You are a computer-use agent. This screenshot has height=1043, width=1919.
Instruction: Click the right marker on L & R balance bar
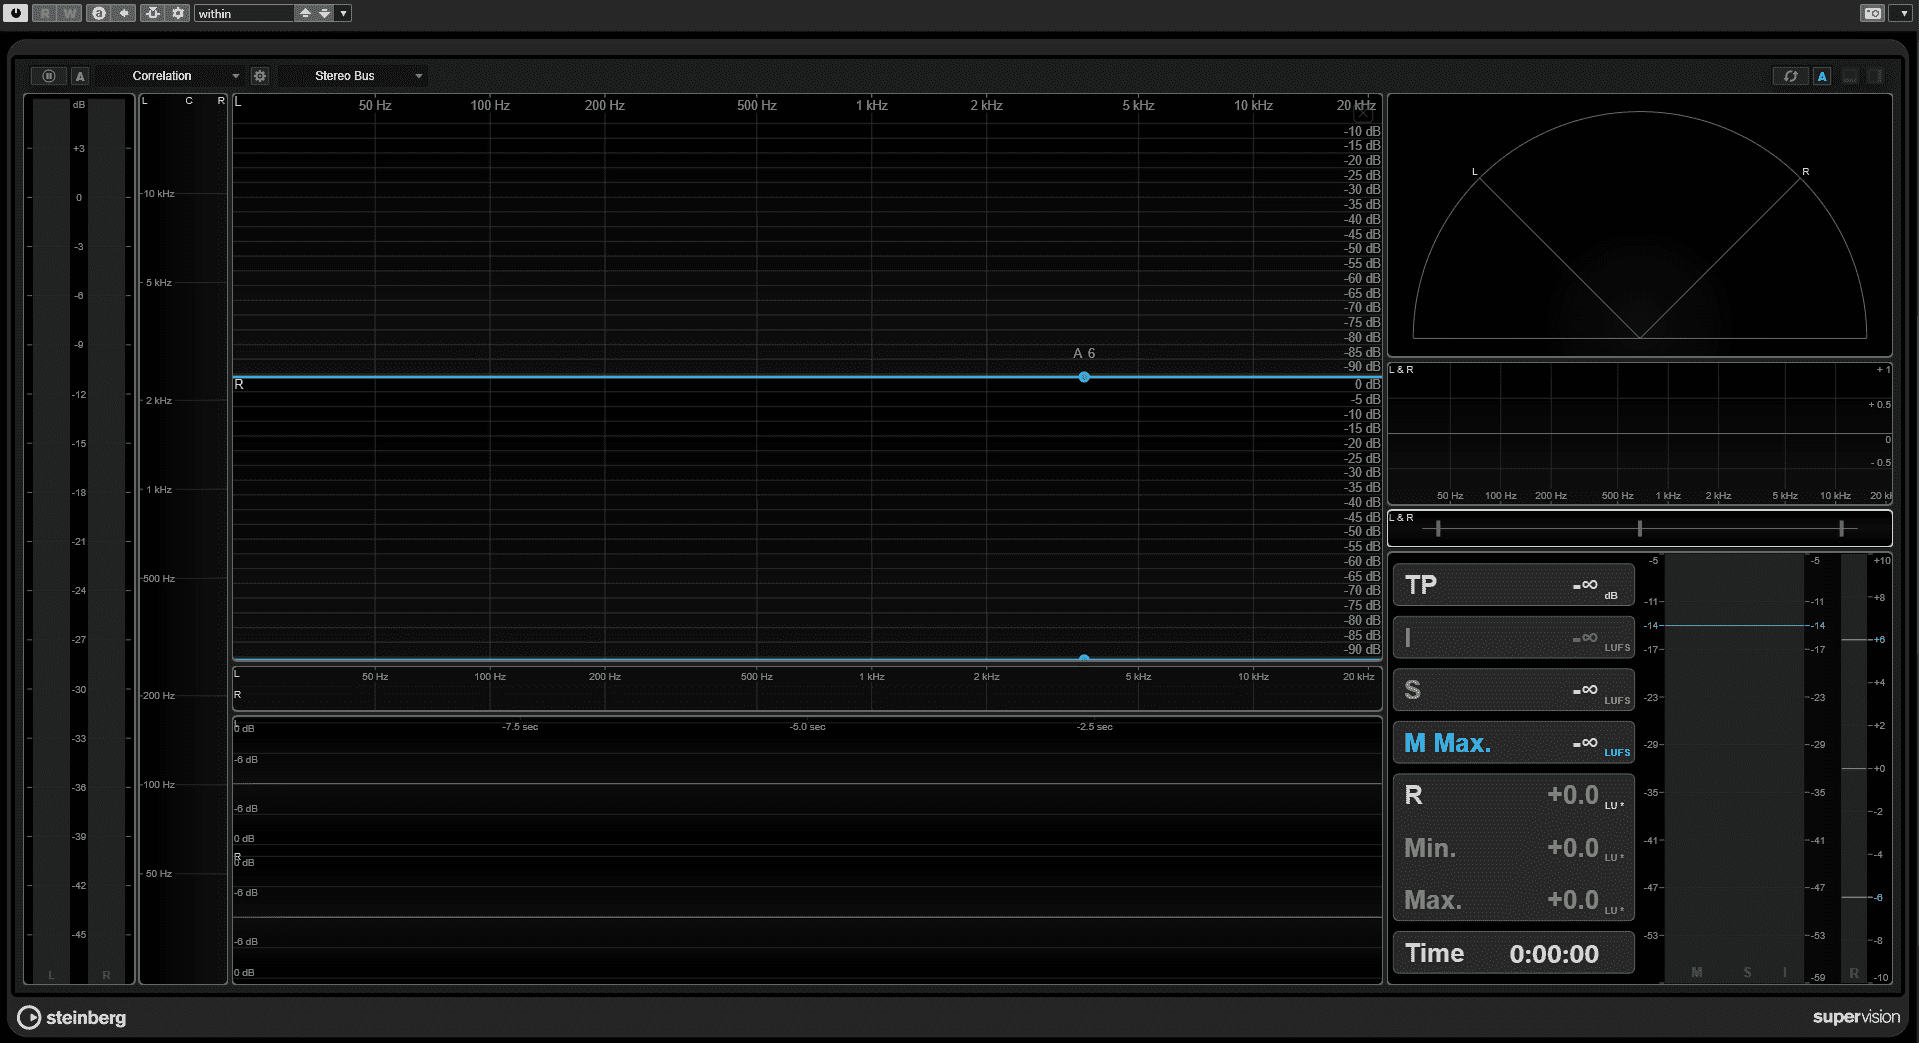click(x=1841, y=528)
